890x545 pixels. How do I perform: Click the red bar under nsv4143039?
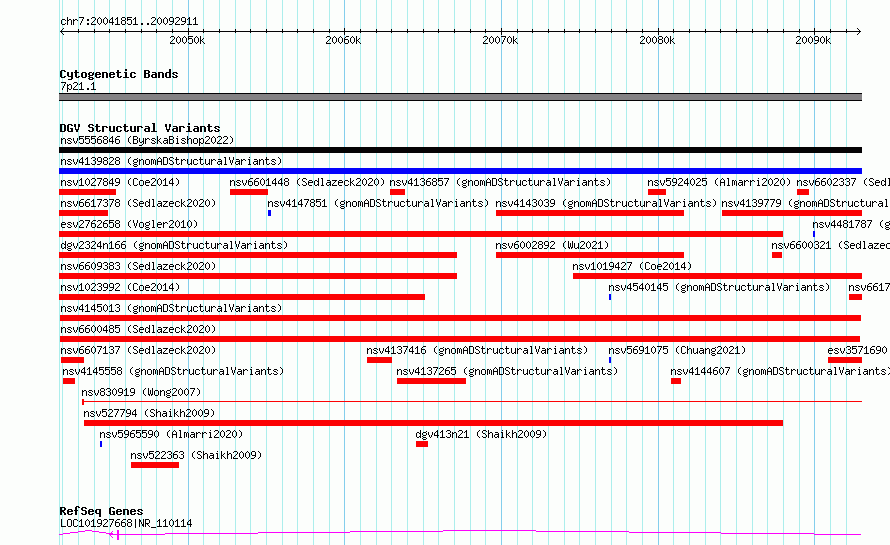coord(590,213)
